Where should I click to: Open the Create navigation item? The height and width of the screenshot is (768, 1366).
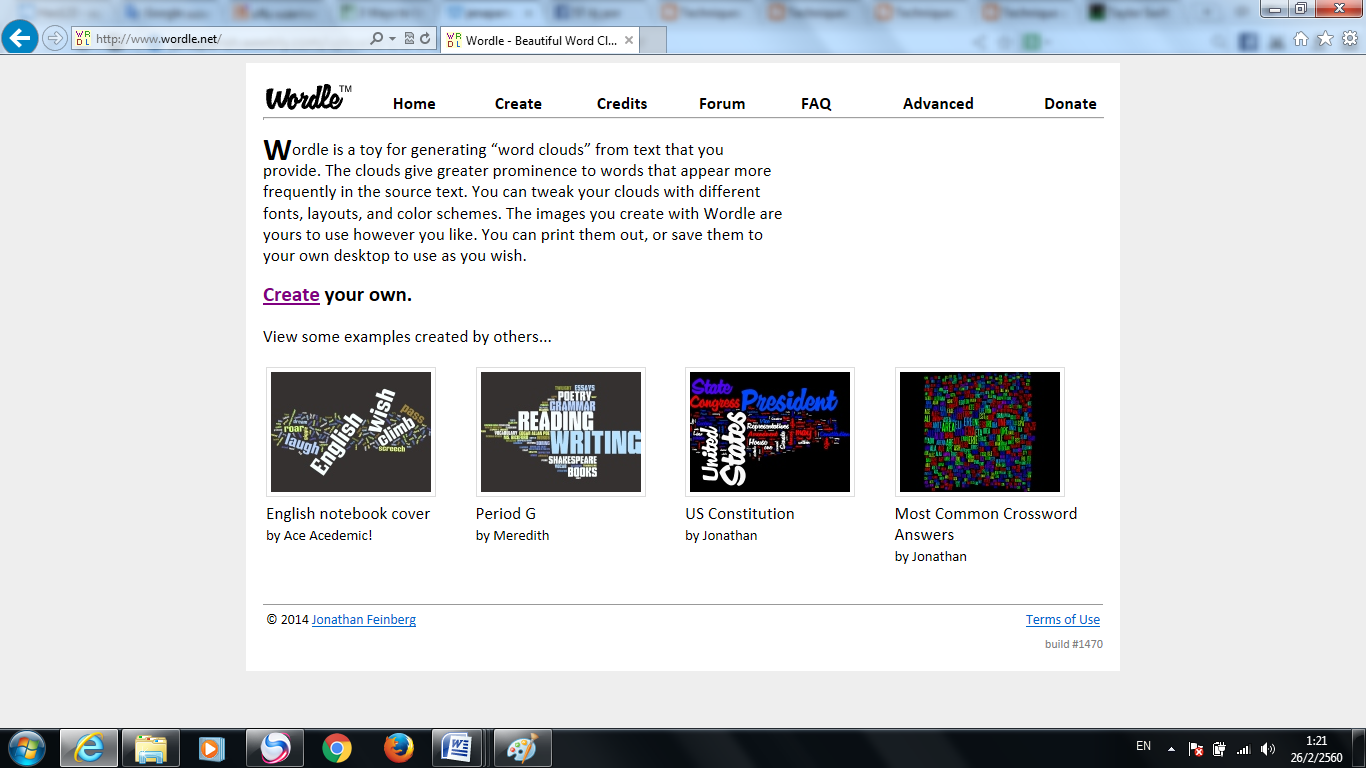pyautogui.click(x=518, y=104)
